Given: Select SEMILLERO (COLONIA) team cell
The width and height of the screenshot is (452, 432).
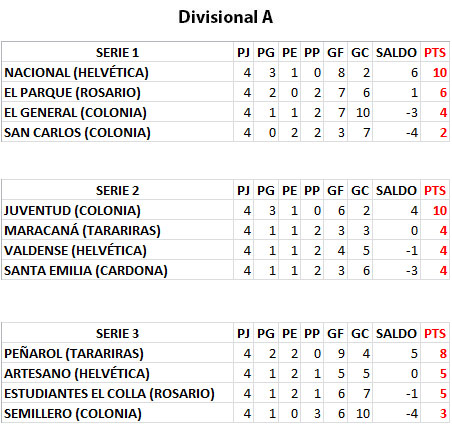Looking at the screenshot, I should coord(117,413).
